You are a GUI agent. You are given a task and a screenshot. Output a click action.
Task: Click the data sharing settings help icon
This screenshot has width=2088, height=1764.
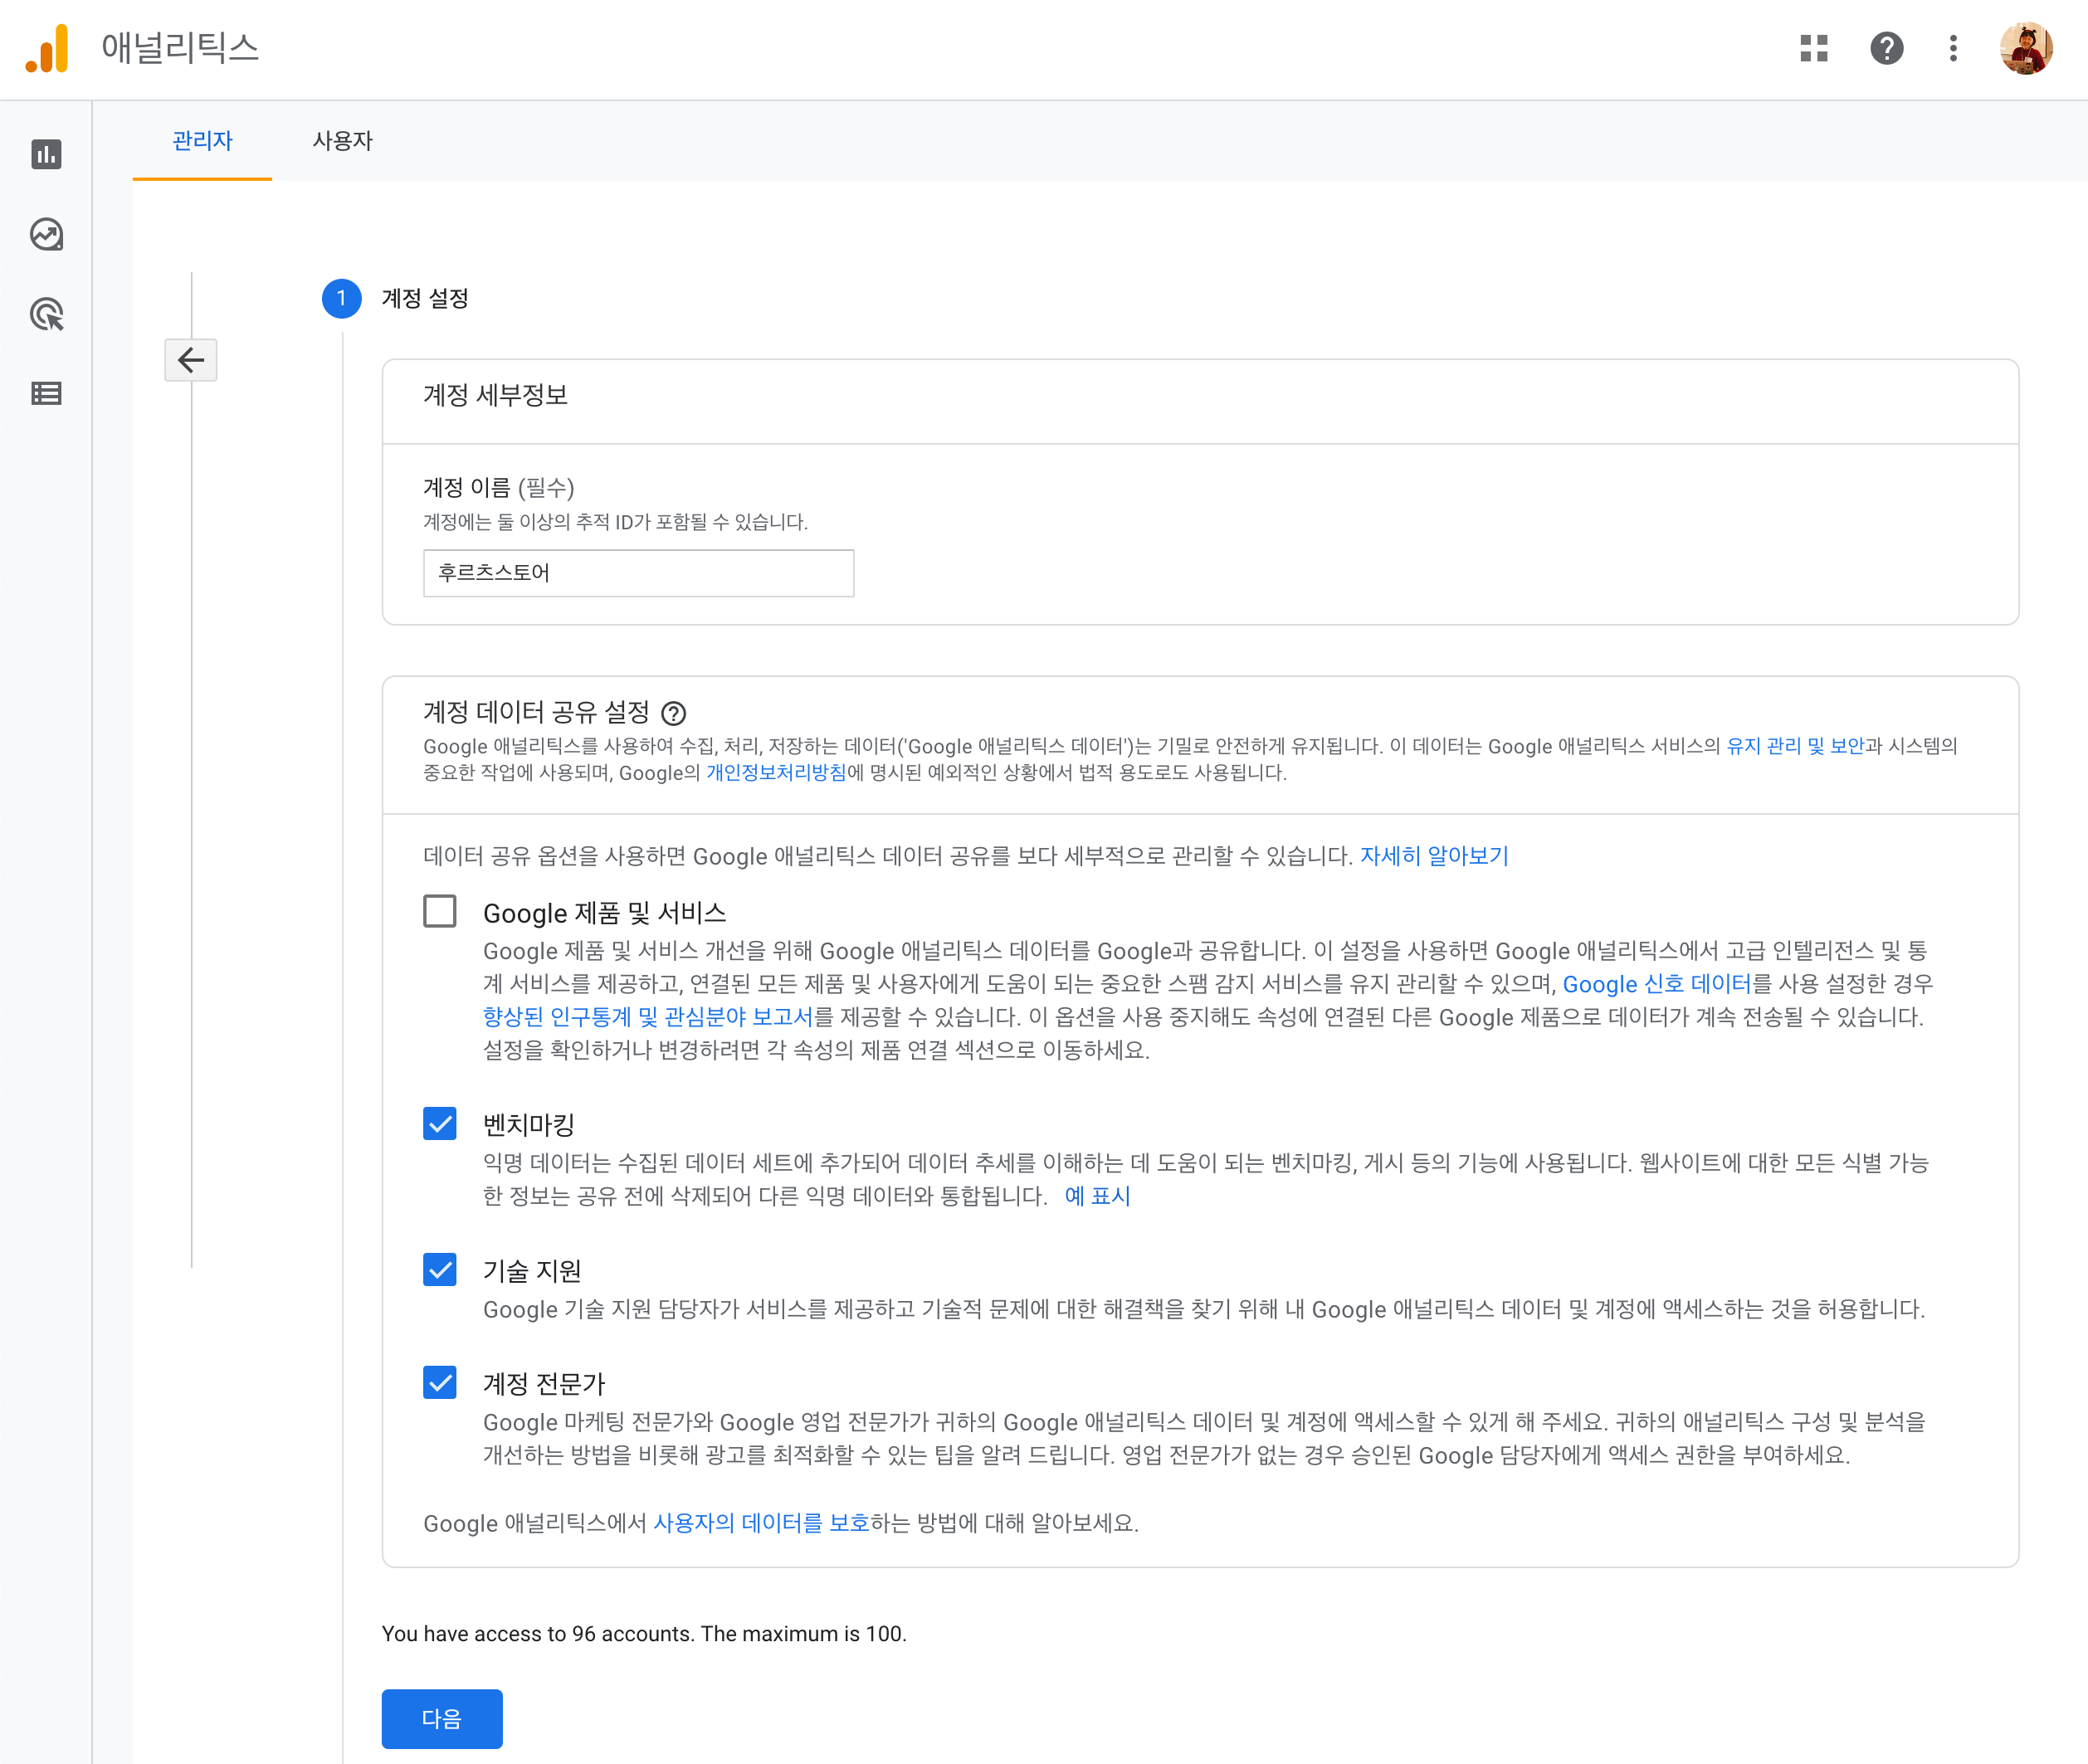pos(674,713)
